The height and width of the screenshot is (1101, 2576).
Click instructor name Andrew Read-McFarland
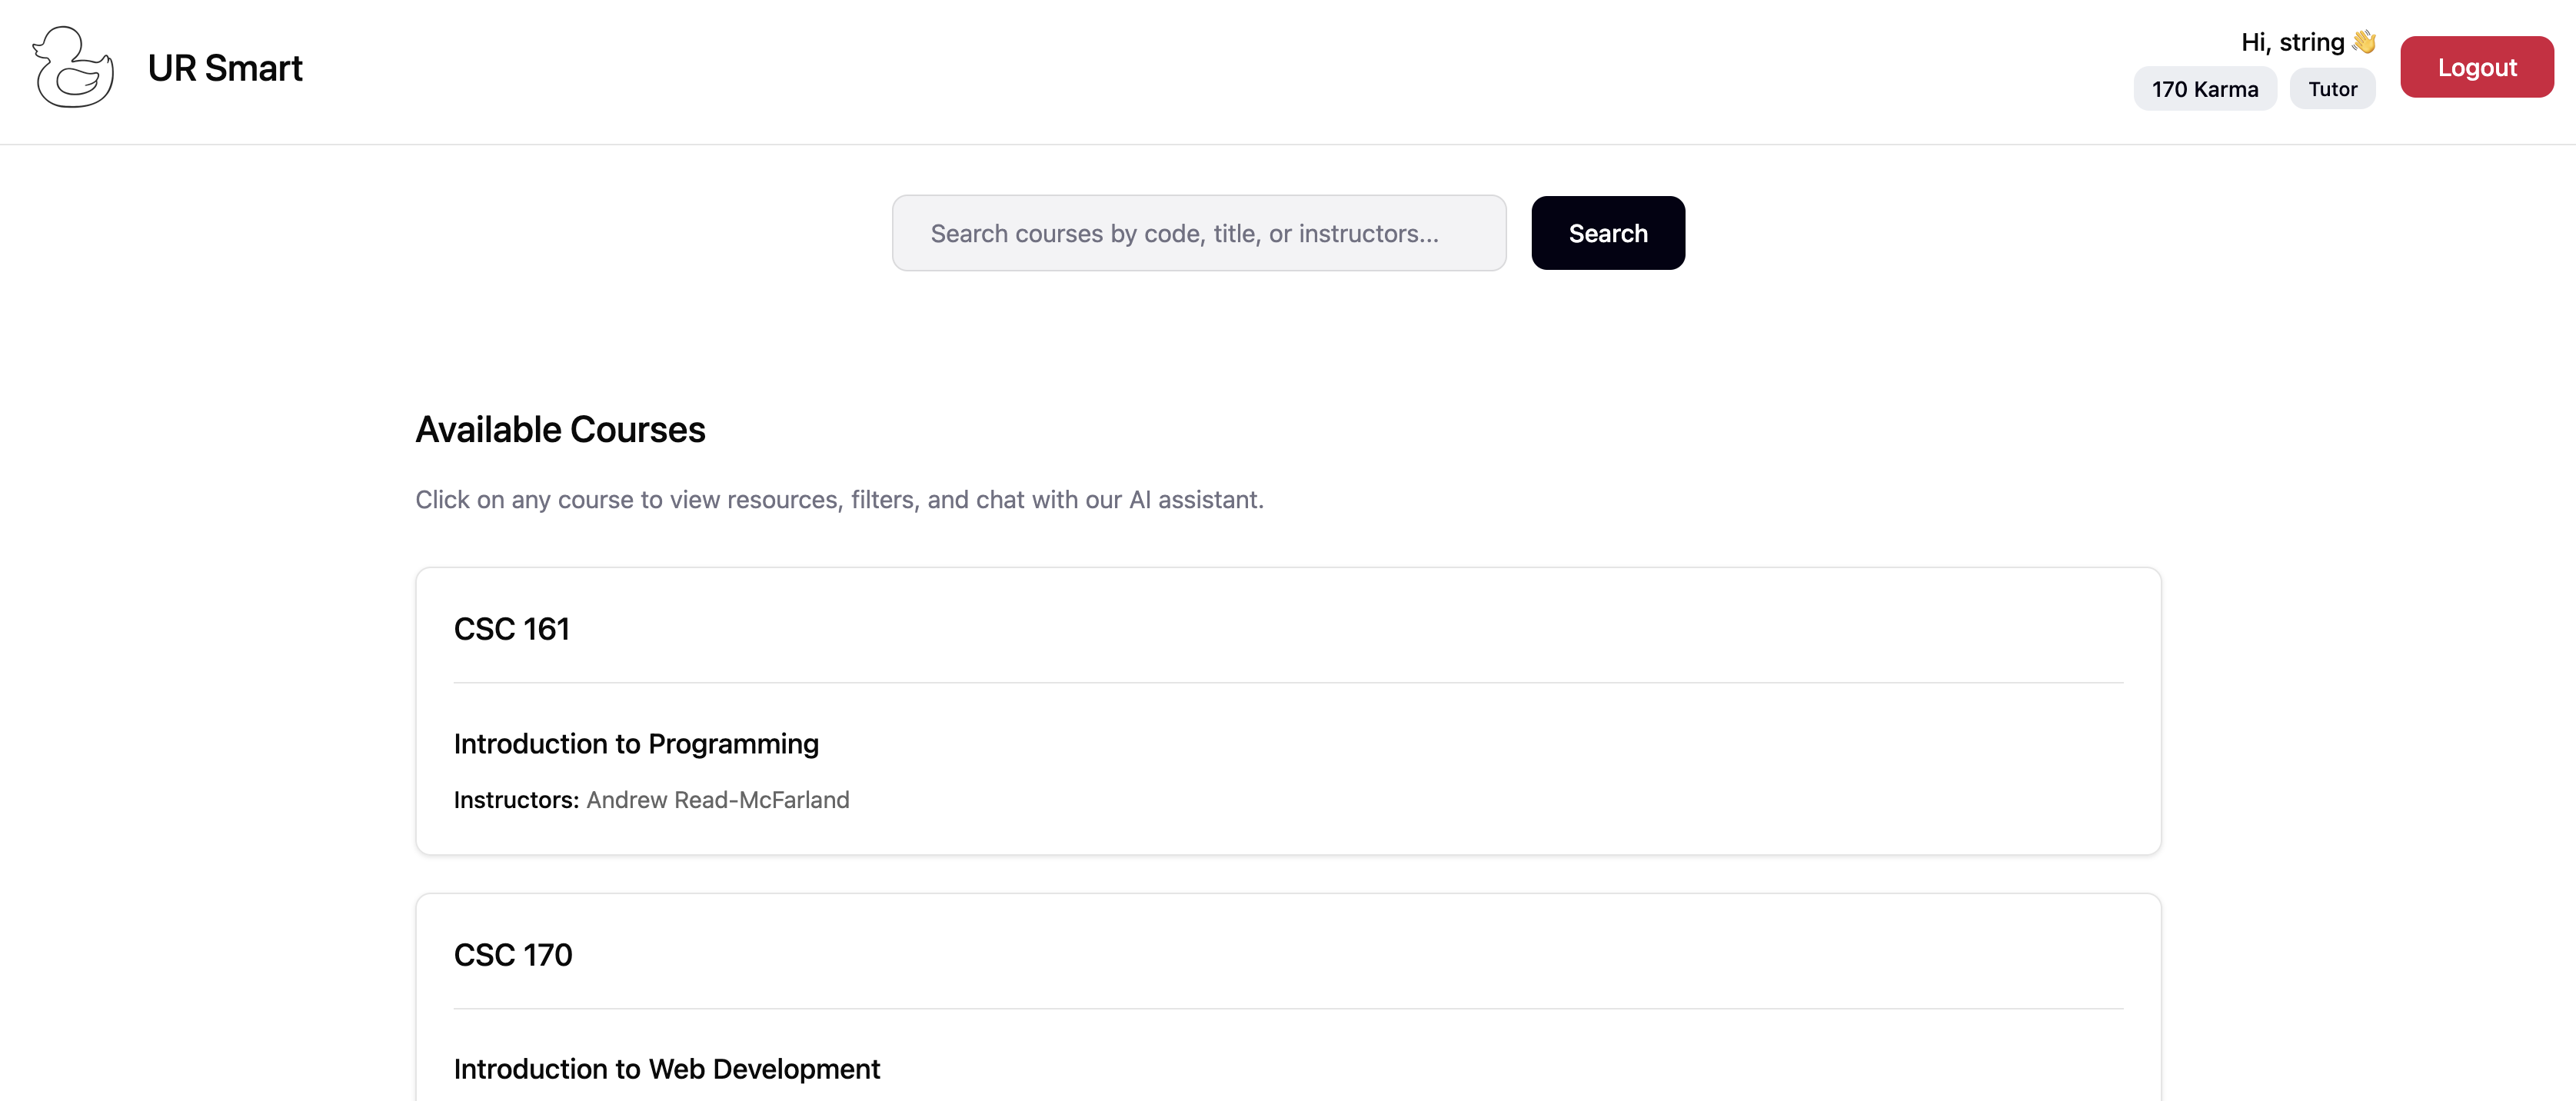click(x=717, y=800)
